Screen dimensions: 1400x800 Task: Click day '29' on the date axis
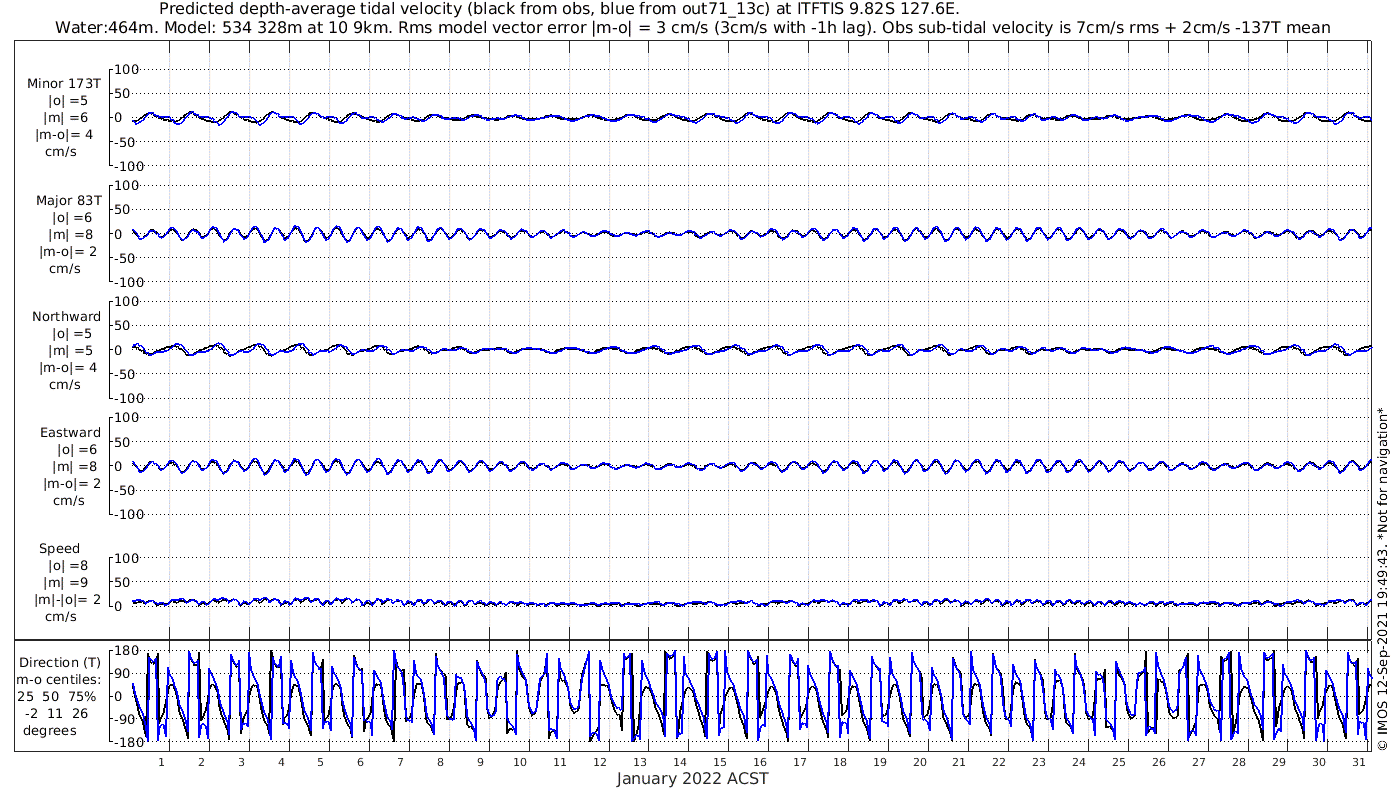coord(1278,762)
